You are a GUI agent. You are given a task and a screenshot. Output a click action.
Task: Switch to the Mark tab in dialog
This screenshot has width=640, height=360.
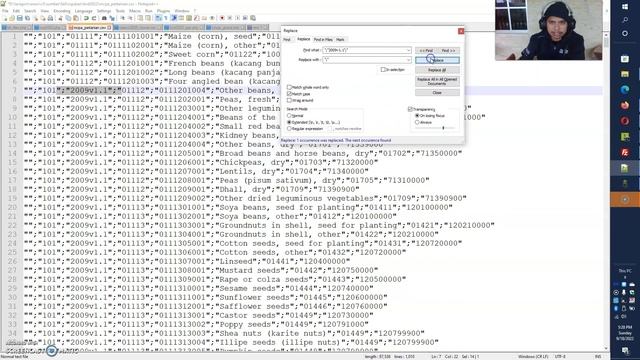click(x=340, y=40)
